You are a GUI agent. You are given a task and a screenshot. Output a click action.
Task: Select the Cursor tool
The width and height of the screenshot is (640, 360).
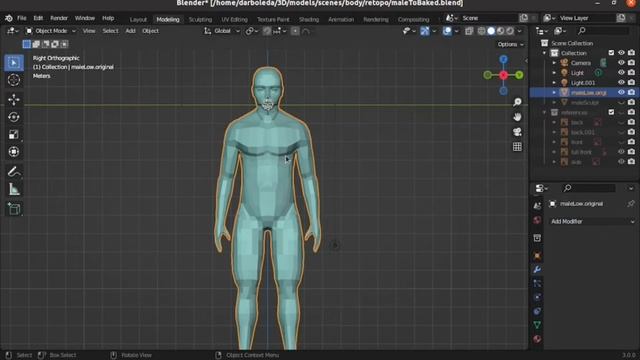click(14, 80)
